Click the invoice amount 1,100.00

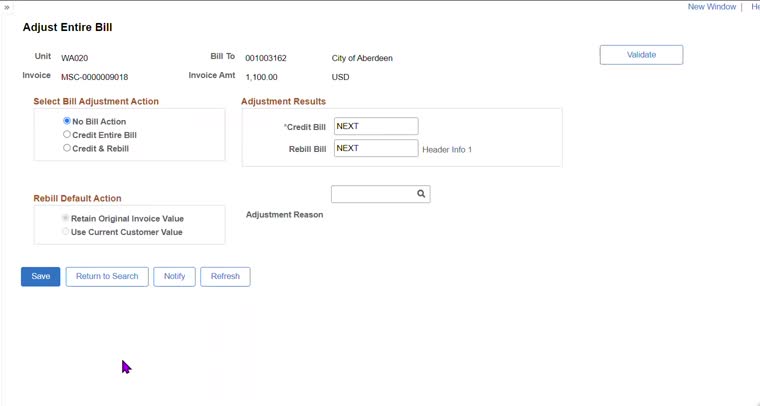coord(261,77)
